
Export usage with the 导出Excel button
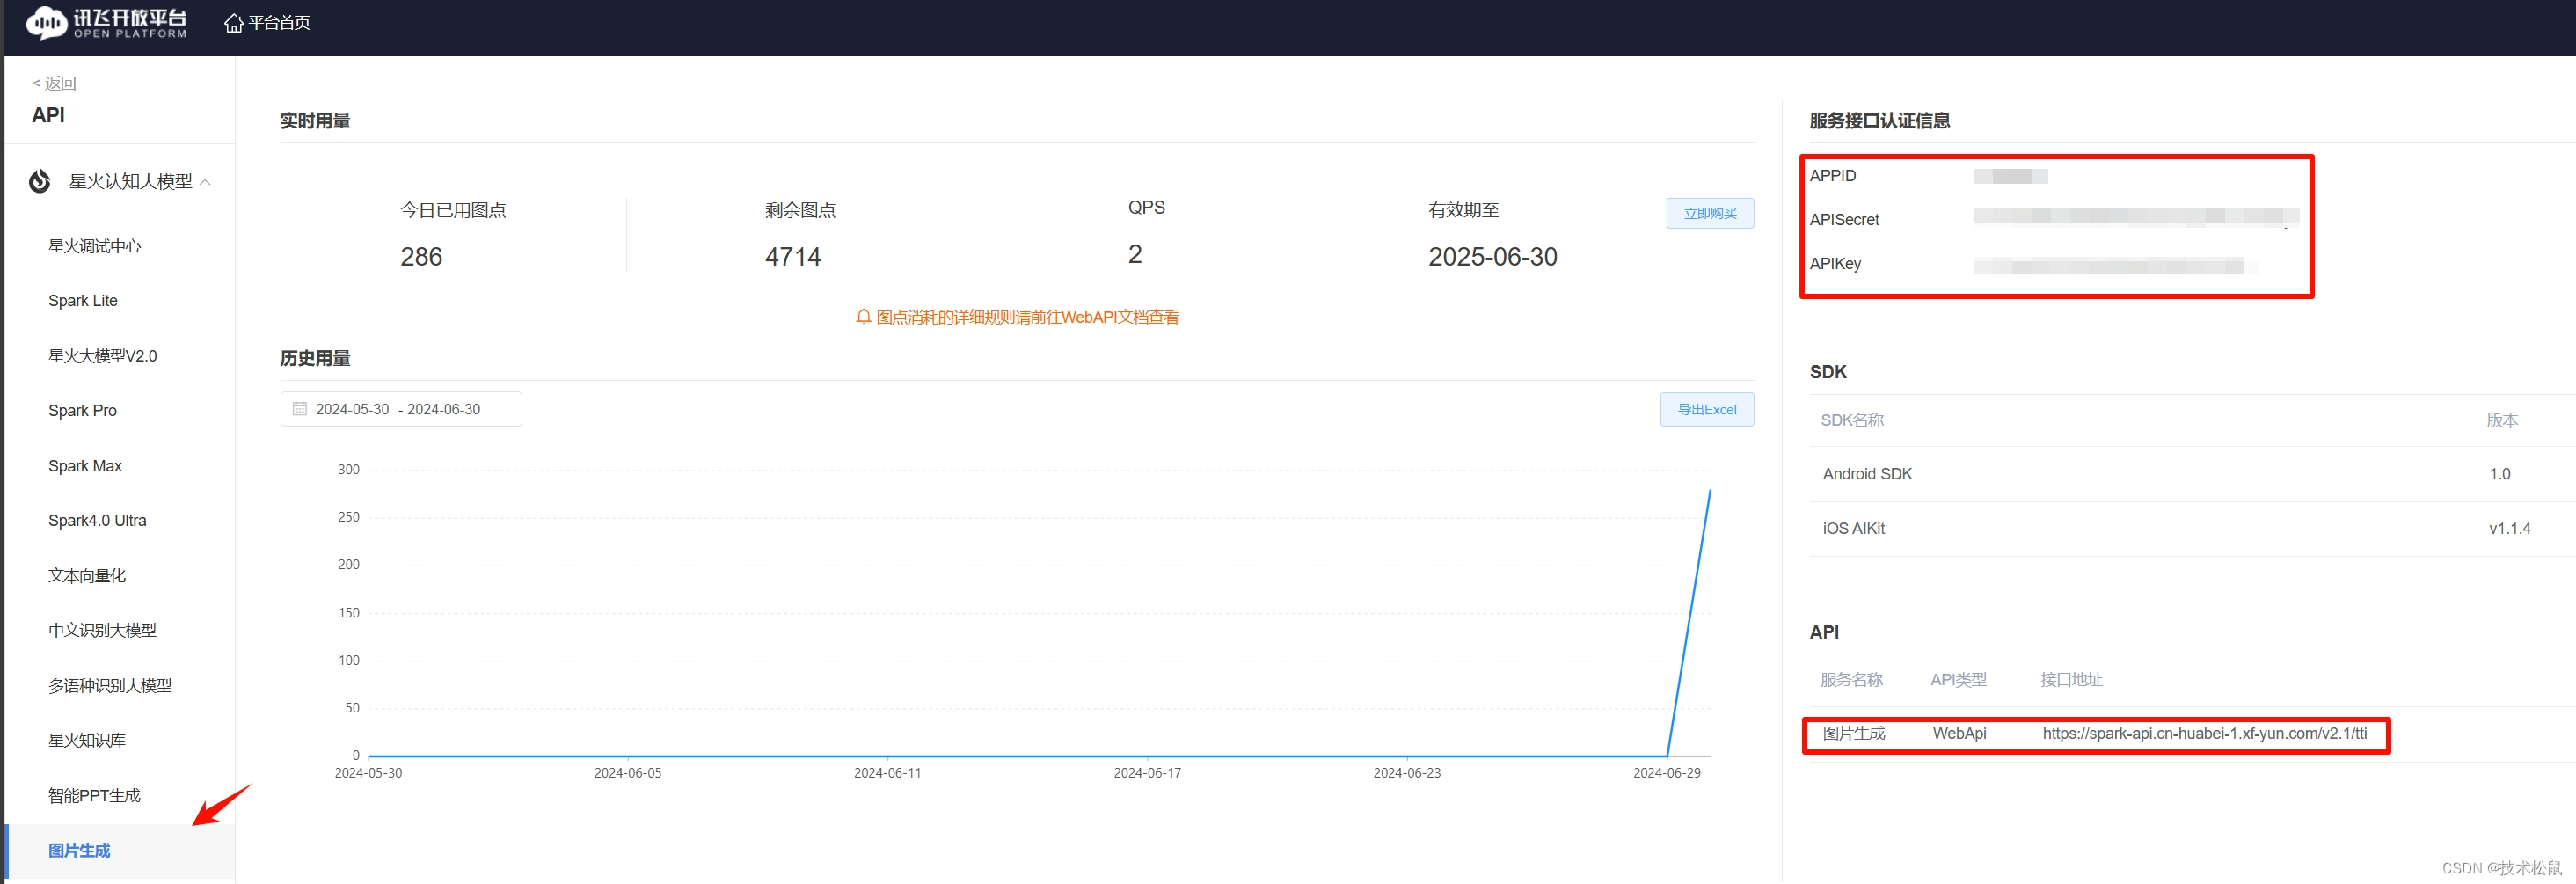pyautogui.click(x=1707, y=410)
